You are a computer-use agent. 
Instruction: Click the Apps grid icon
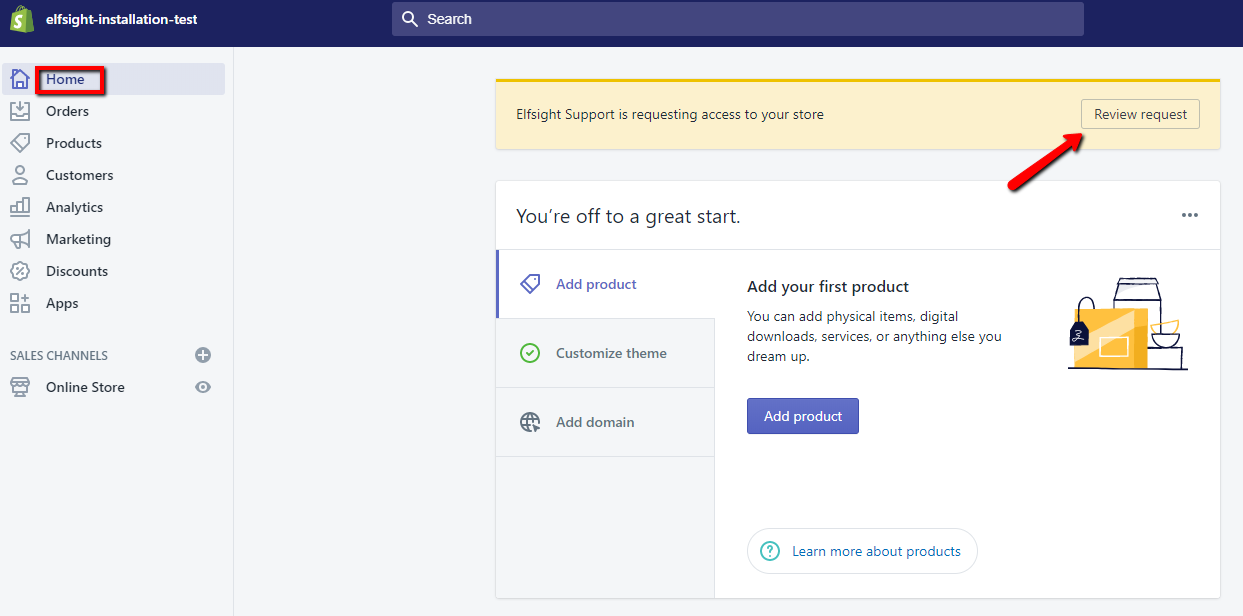[x=20, y=303]
